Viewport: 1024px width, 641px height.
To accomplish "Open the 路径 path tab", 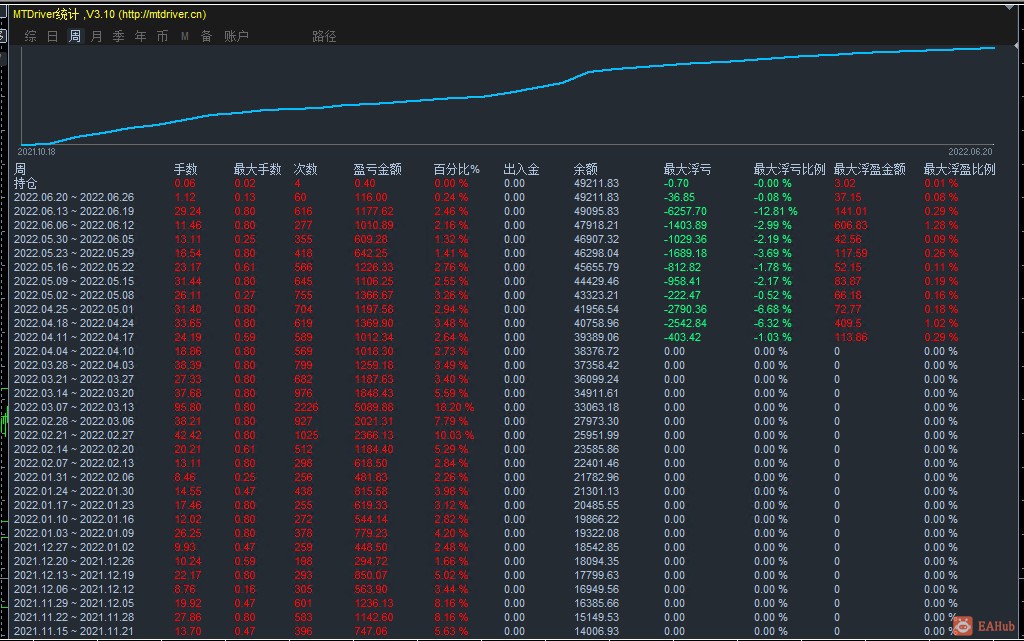I will (324, 37).
